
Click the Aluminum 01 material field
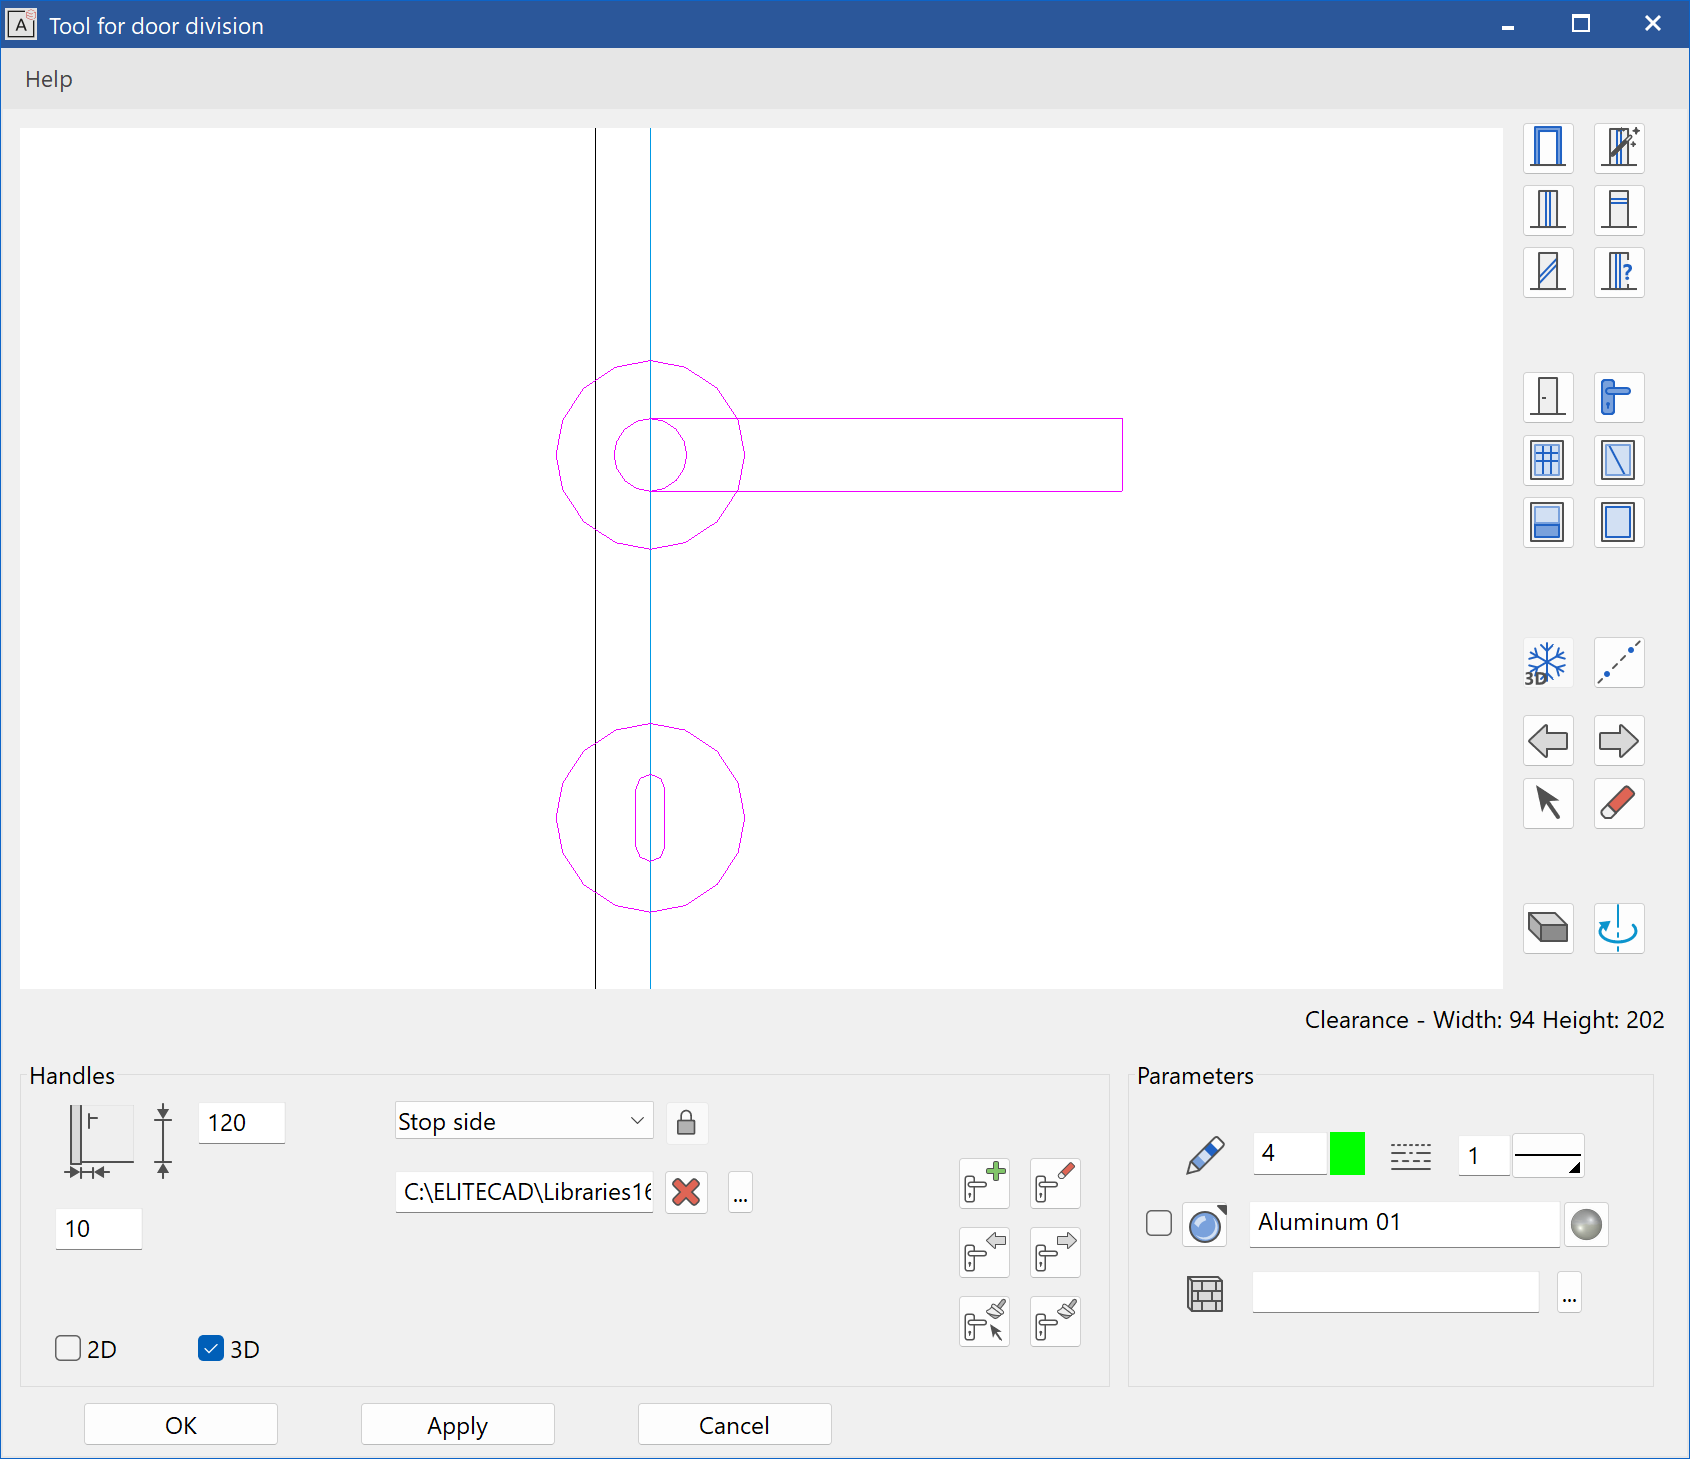click(1404, 1223)
